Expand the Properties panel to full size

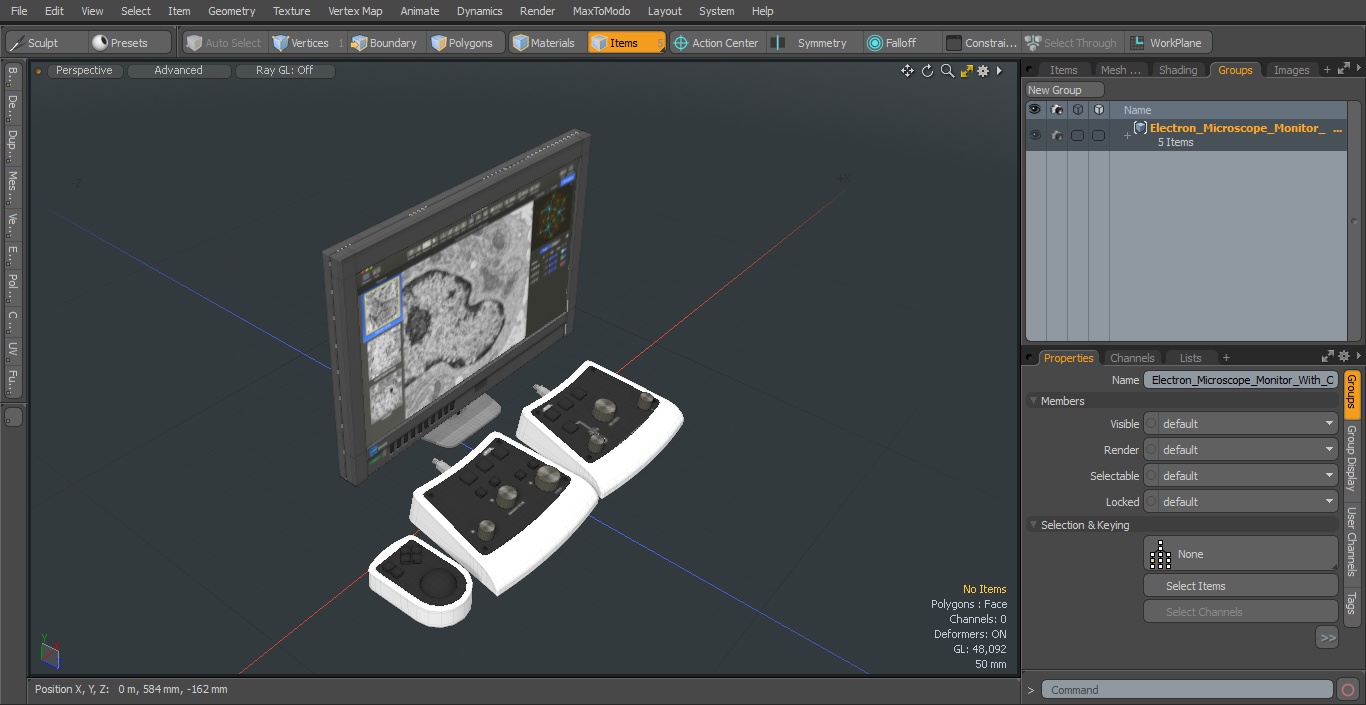click(1328, 357)
